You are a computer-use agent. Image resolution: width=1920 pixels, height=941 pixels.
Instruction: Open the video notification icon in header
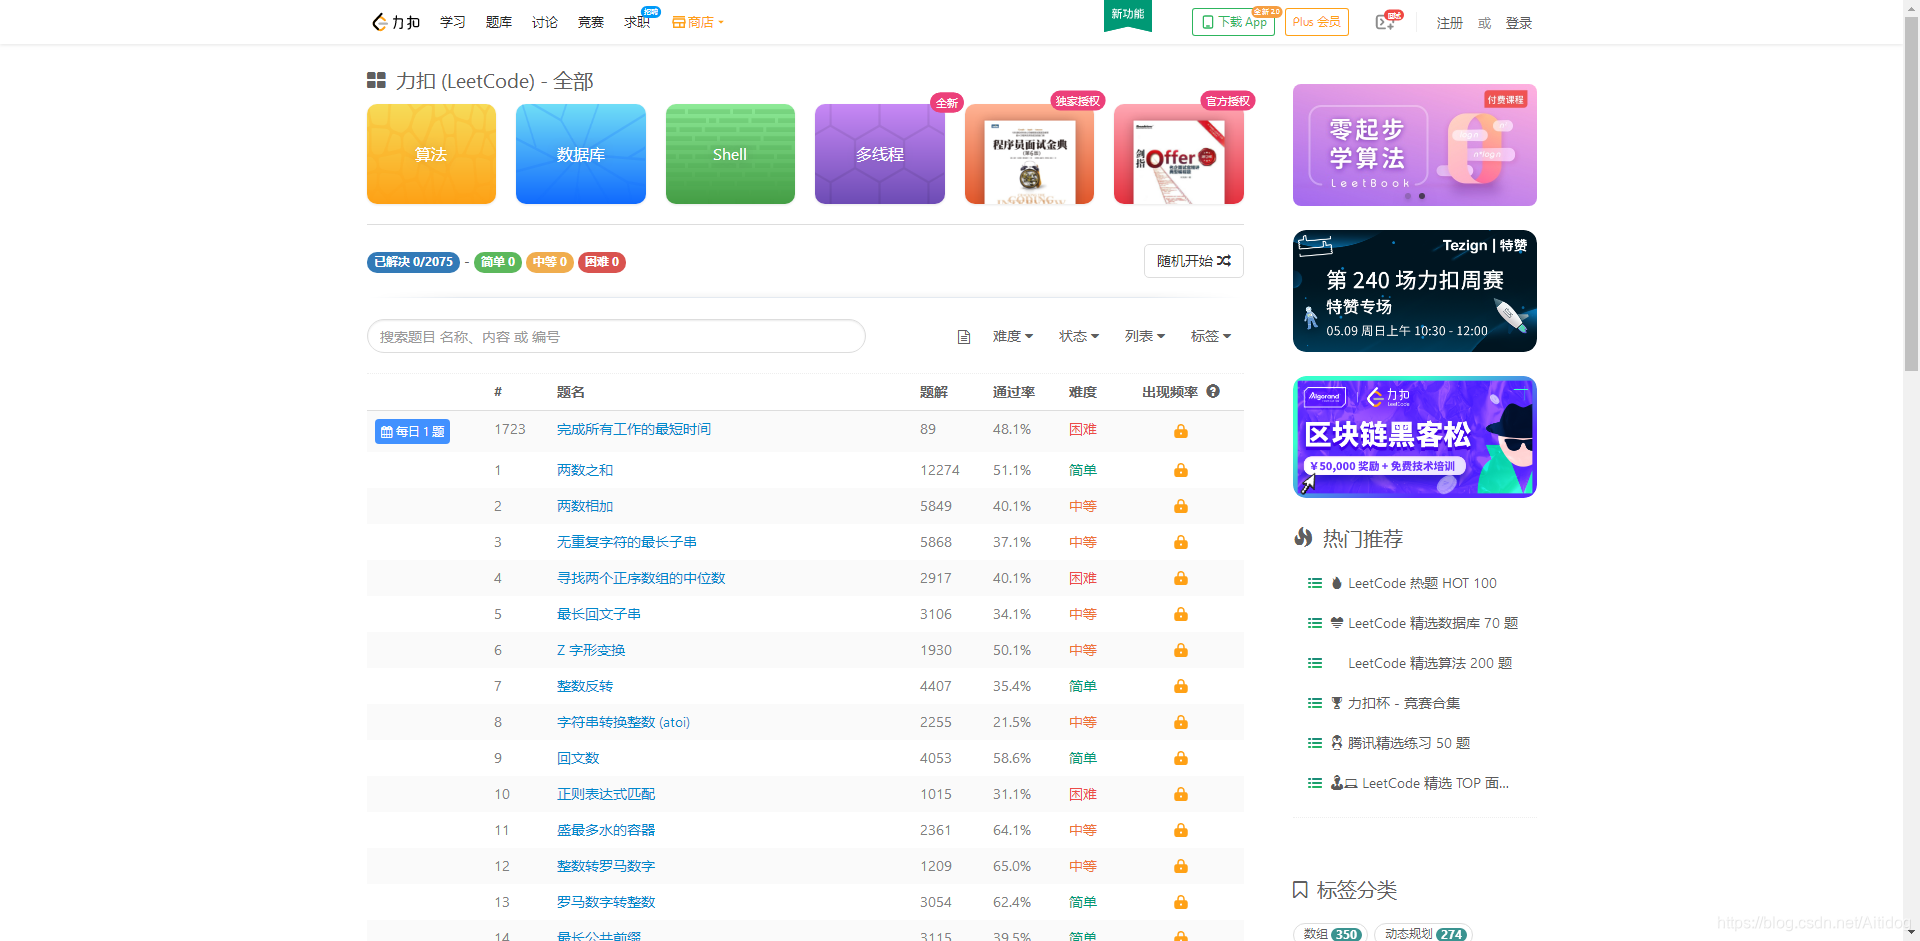point(1387,22)
